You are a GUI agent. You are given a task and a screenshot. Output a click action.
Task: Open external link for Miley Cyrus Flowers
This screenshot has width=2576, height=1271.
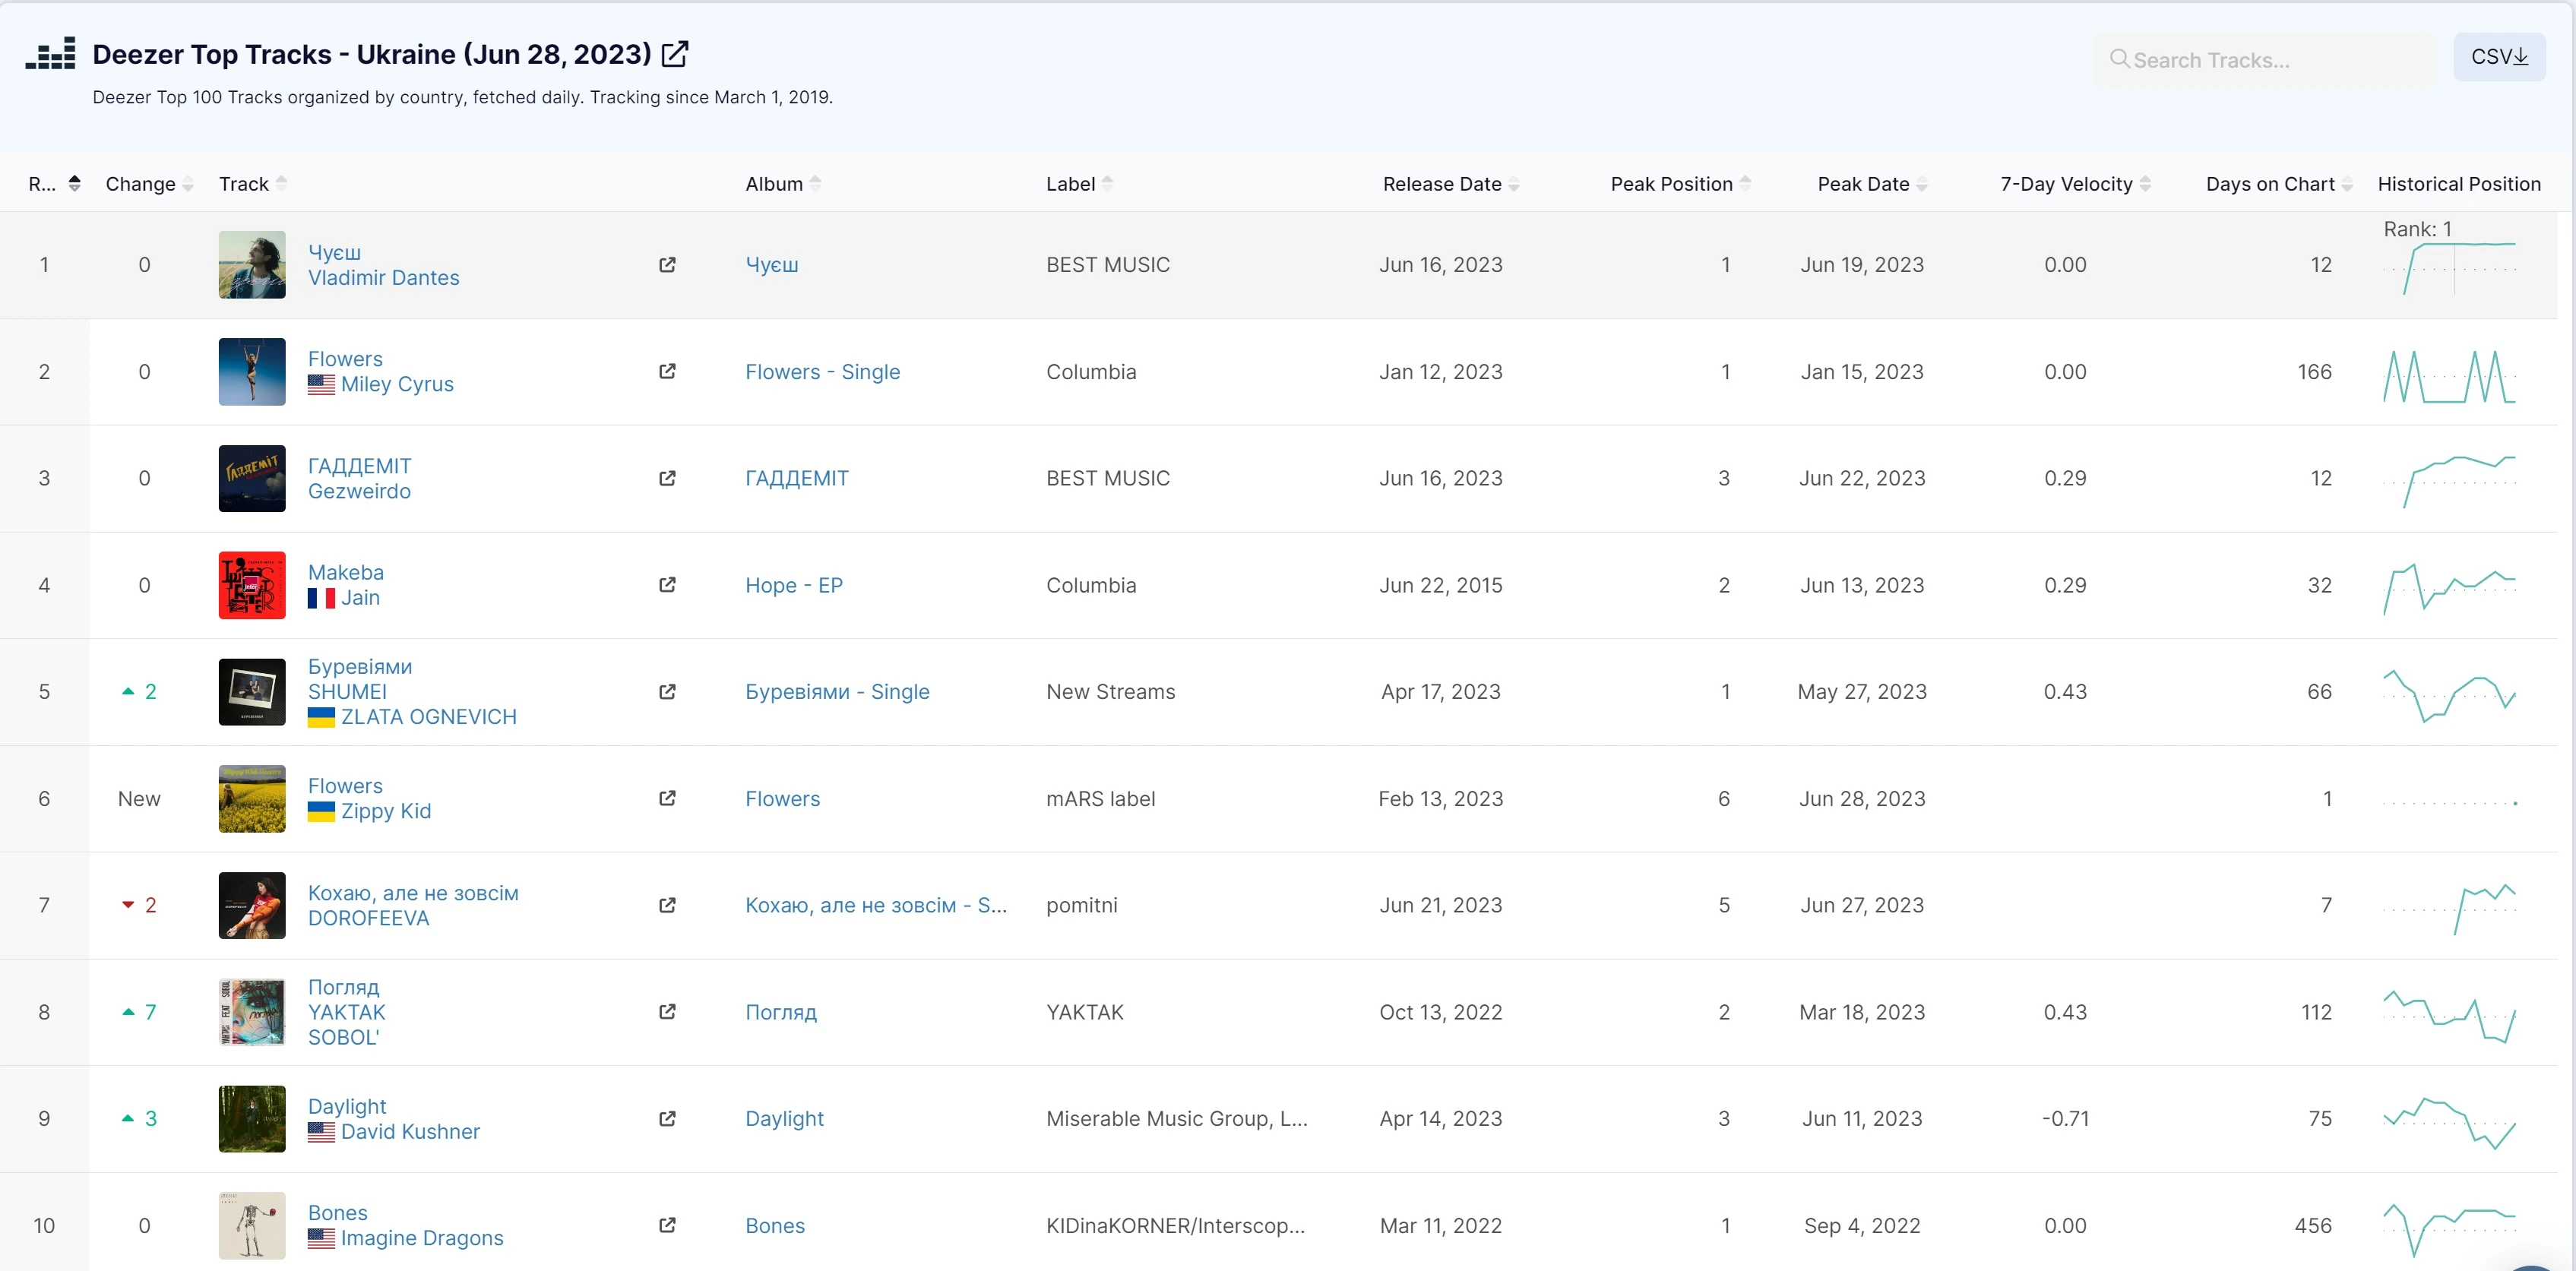(667, 371)
